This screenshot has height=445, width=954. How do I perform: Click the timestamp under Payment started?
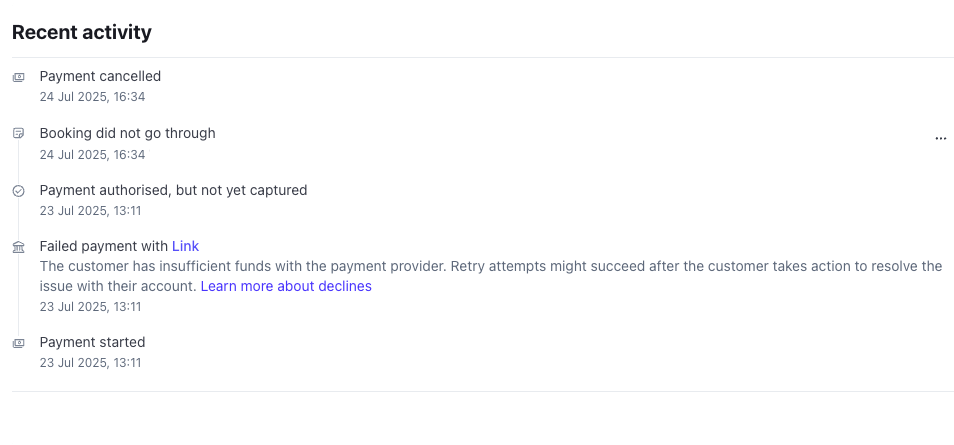pos(90,363)
